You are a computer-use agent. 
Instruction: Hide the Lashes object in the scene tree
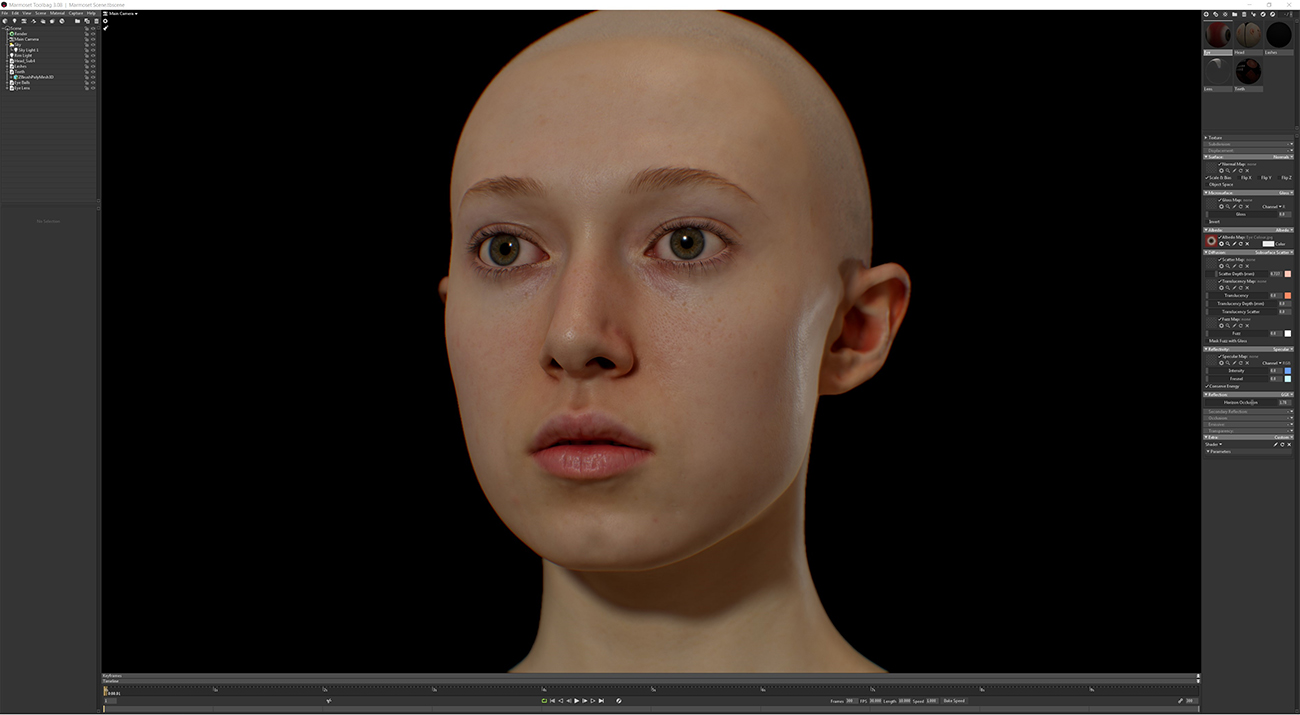coord(93,66)
